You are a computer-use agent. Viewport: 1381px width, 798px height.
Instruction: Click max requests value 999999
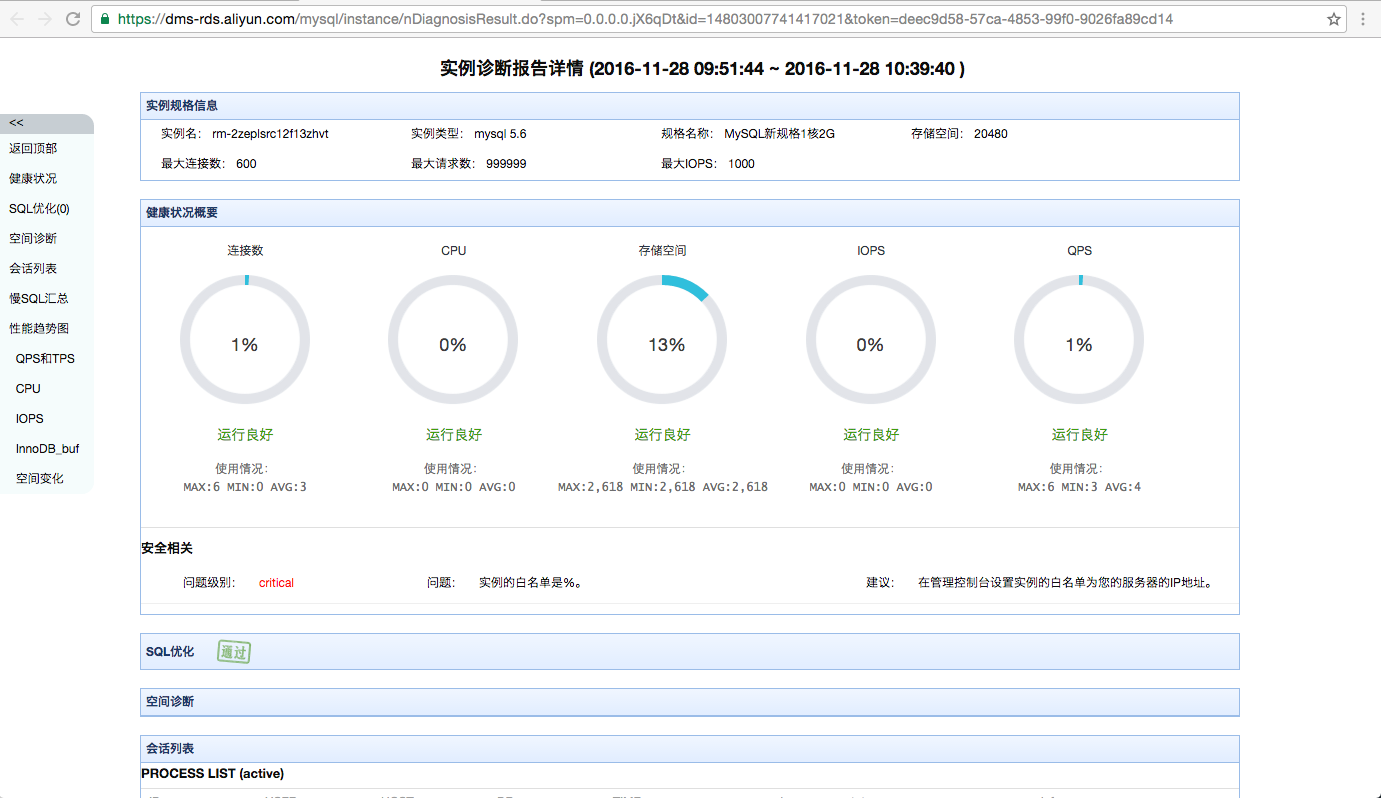[x=506, y=164]
